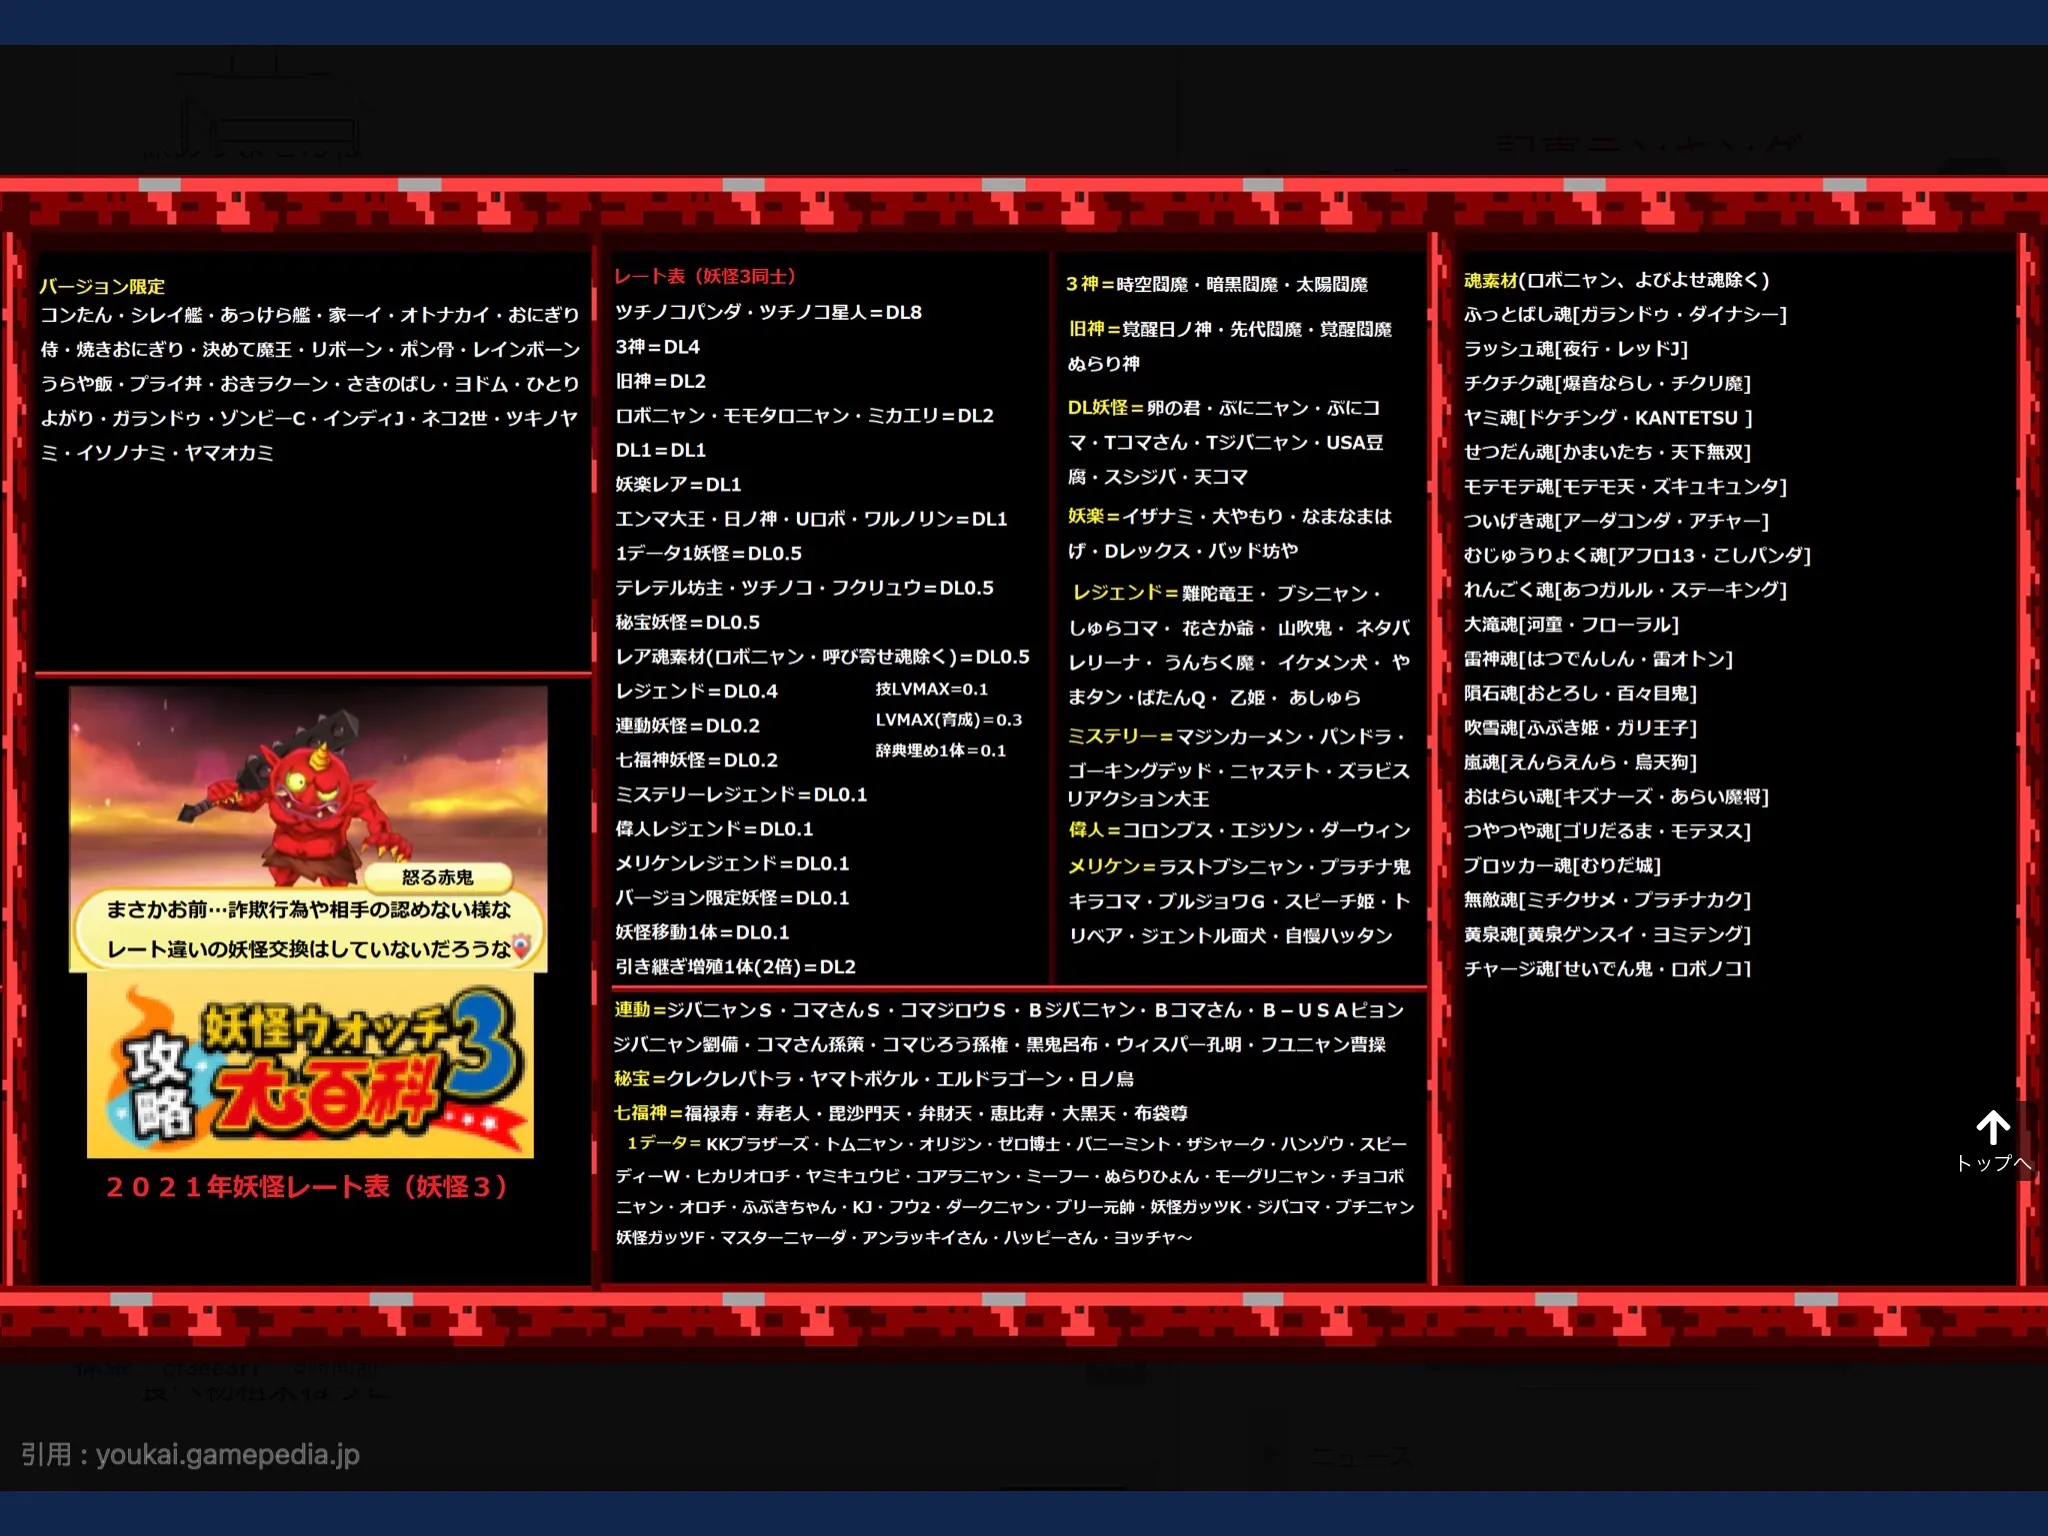Click the せつだん魂[かまいたち・天下無双] line
2048x1536 pixels.
(x=1607, y=452)
